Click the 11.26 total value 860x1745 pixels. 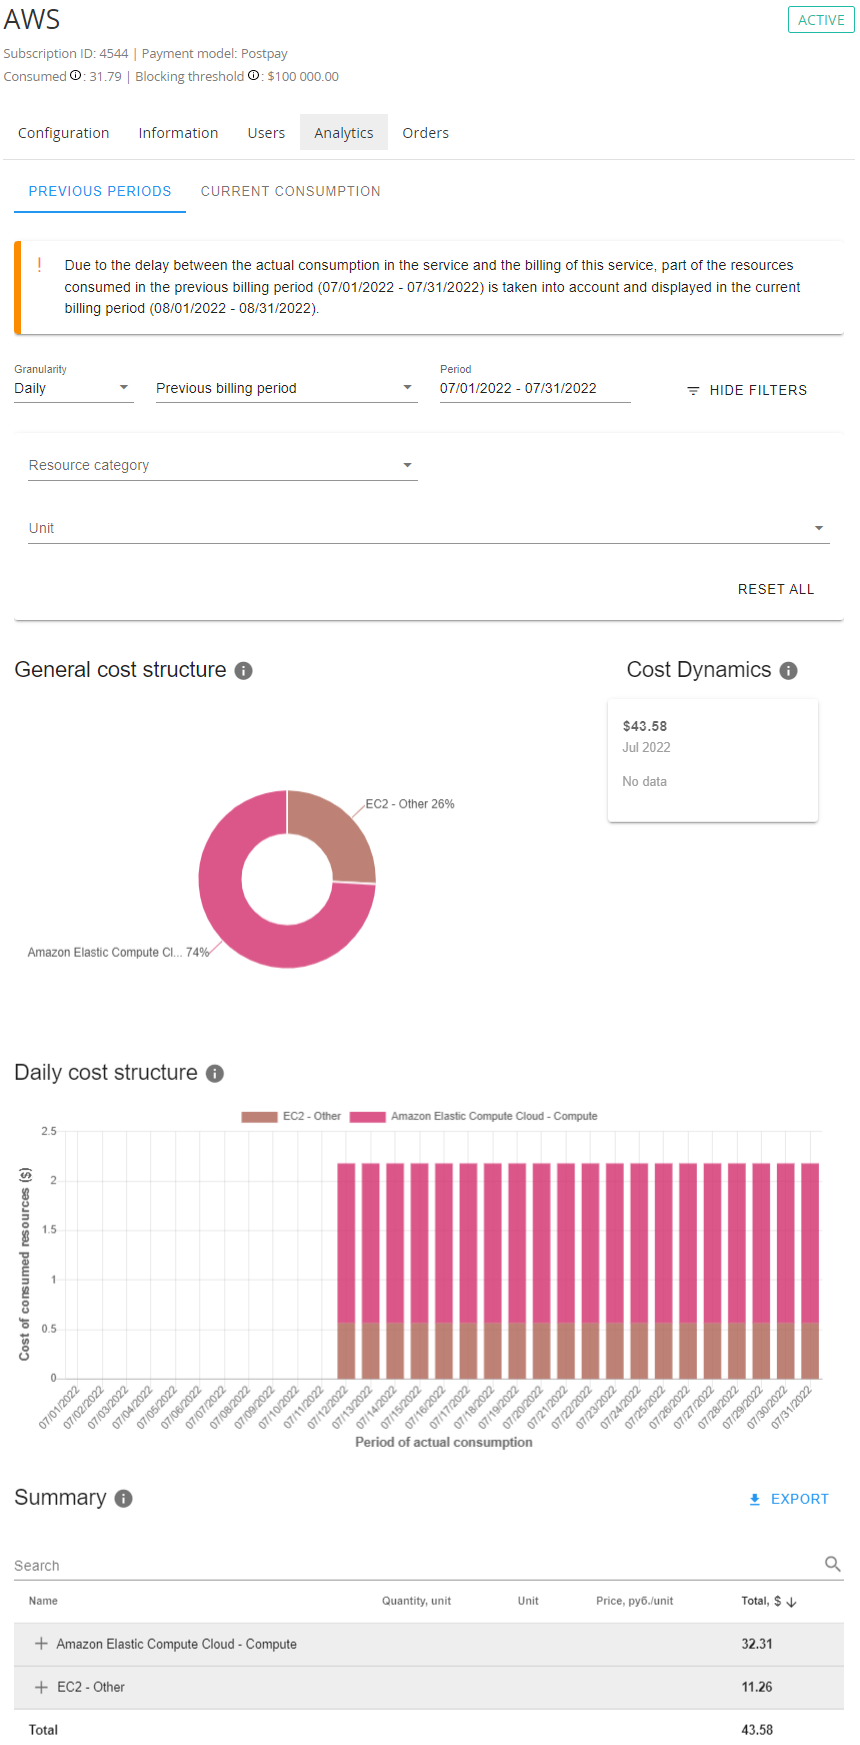[x=757, y=1688]
